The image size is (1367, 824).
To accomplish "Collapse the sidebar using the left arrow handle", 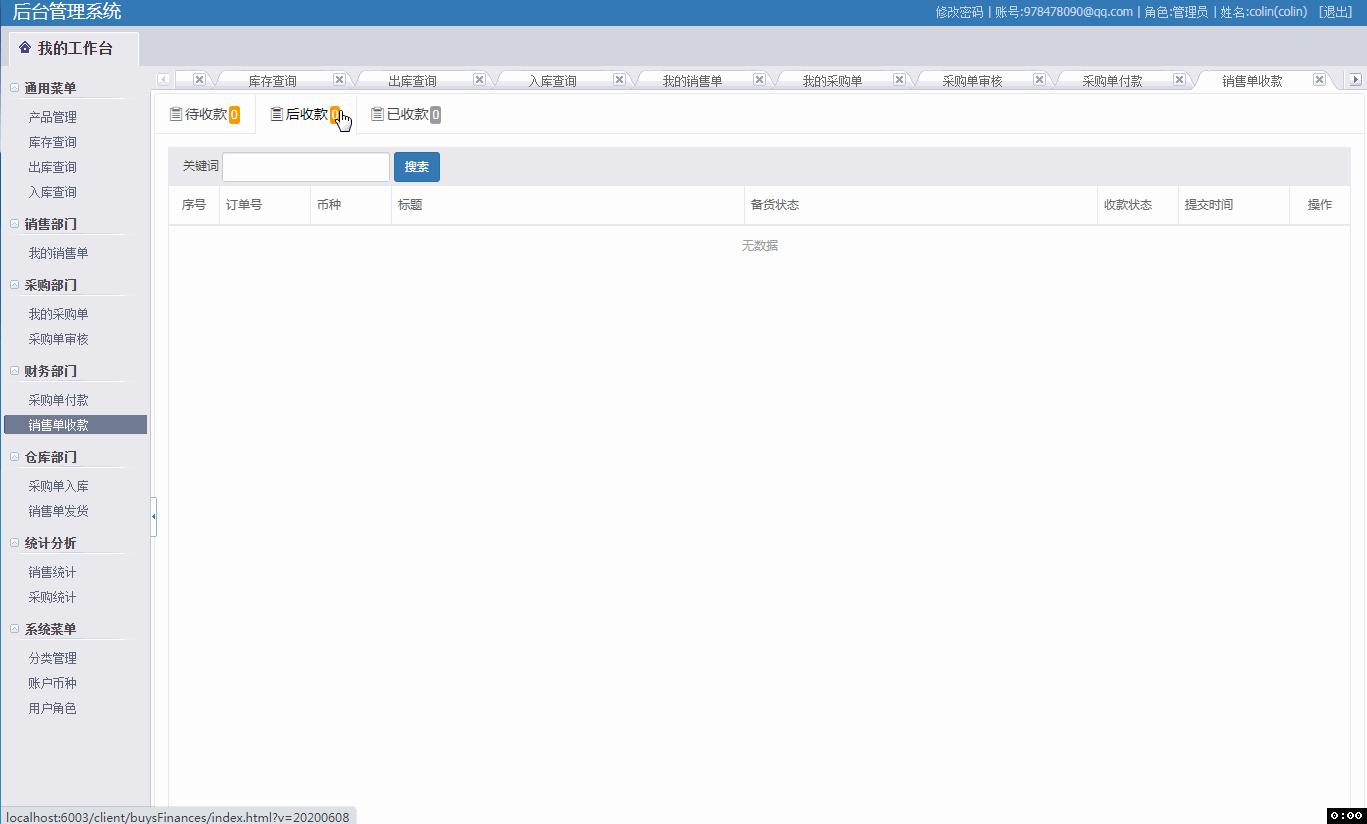I will tap(154, 517).
